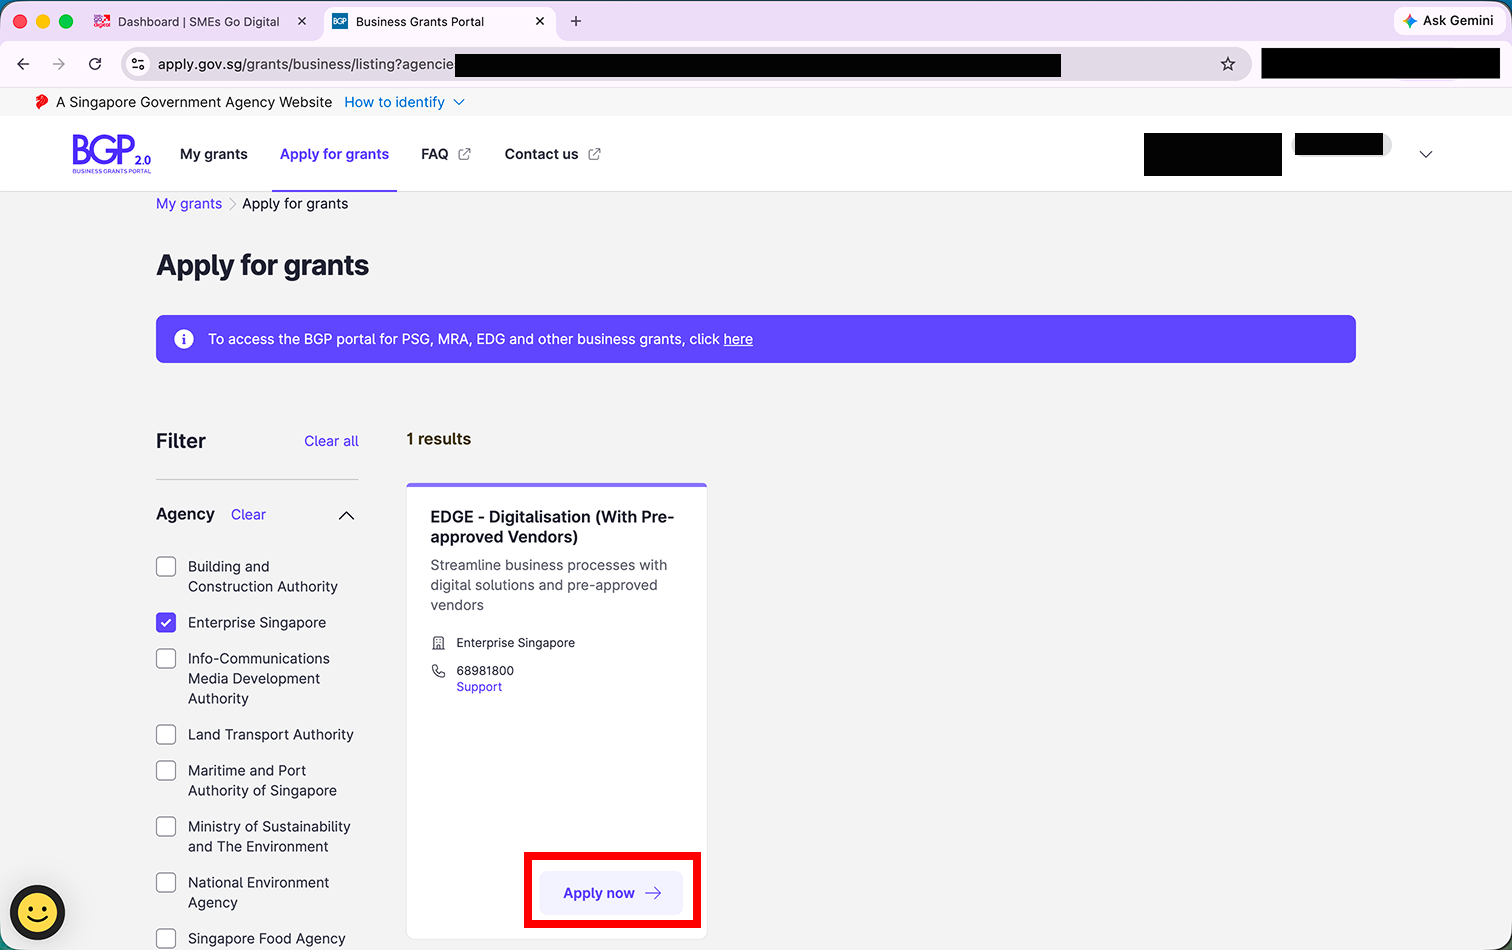Close the Dashboard SMEs Go Digital tab

click(x=302, y=21)
